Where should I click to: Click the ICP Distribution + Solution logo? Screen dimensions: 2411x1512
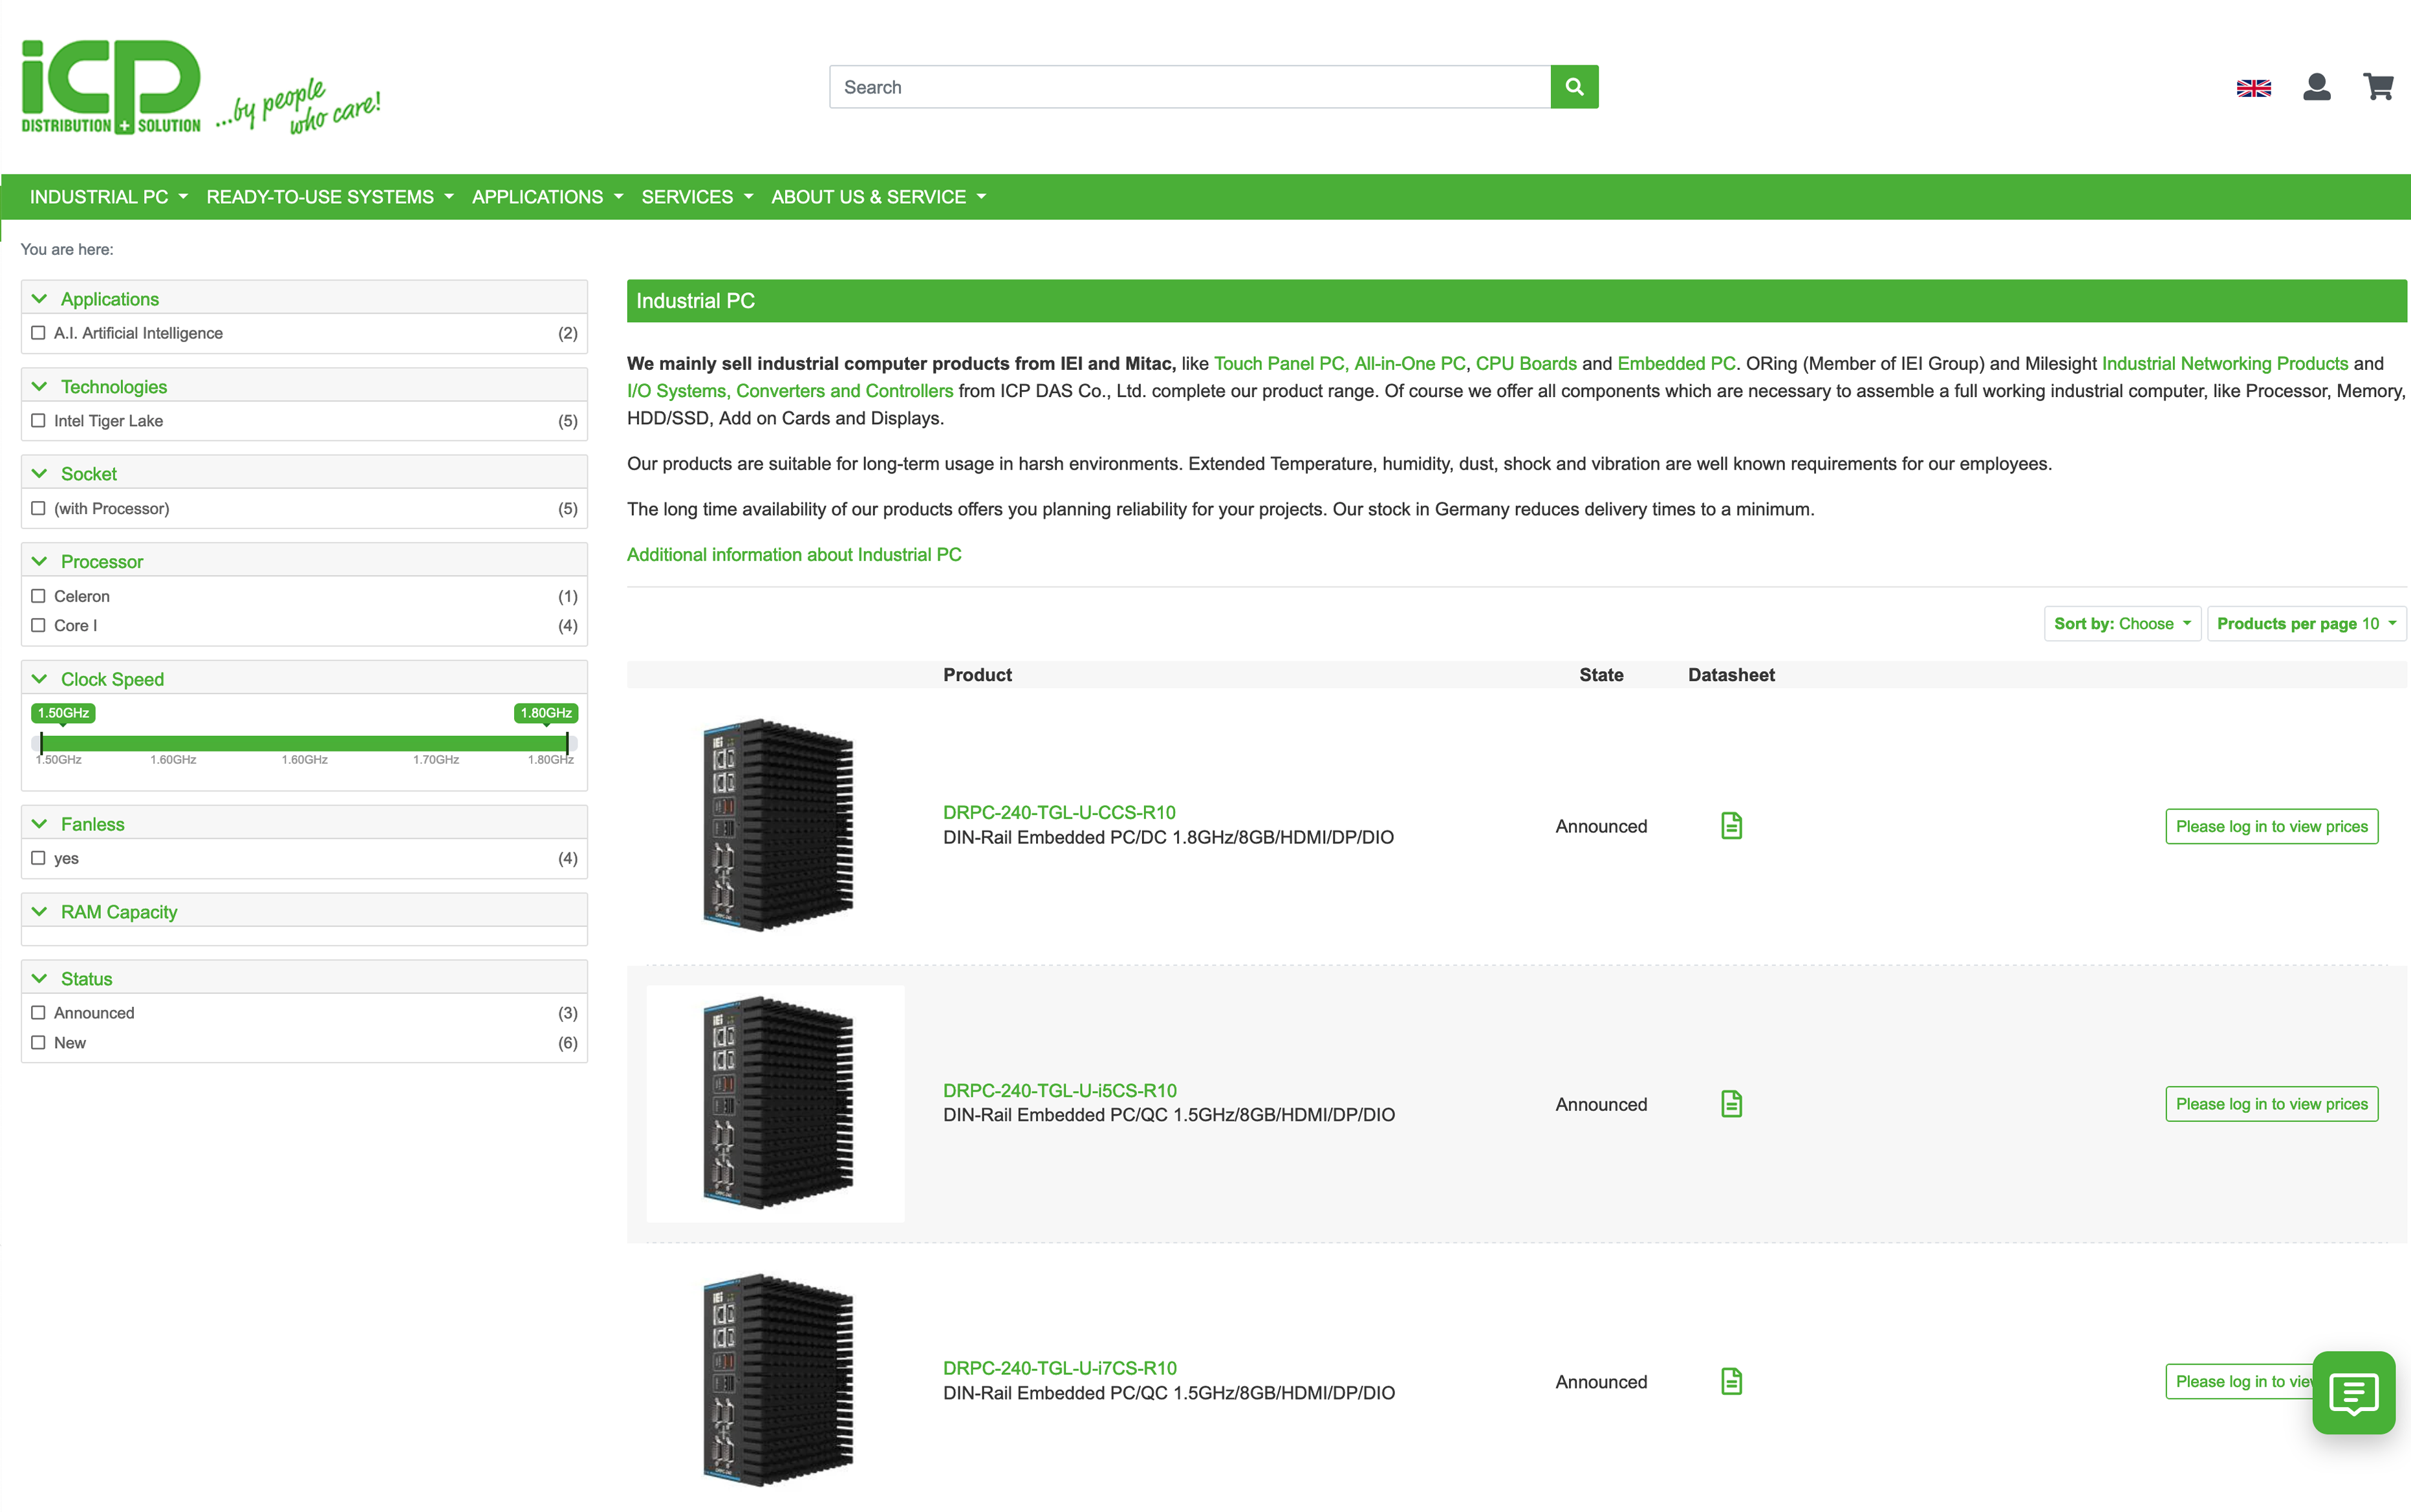[x=111, y=87]
